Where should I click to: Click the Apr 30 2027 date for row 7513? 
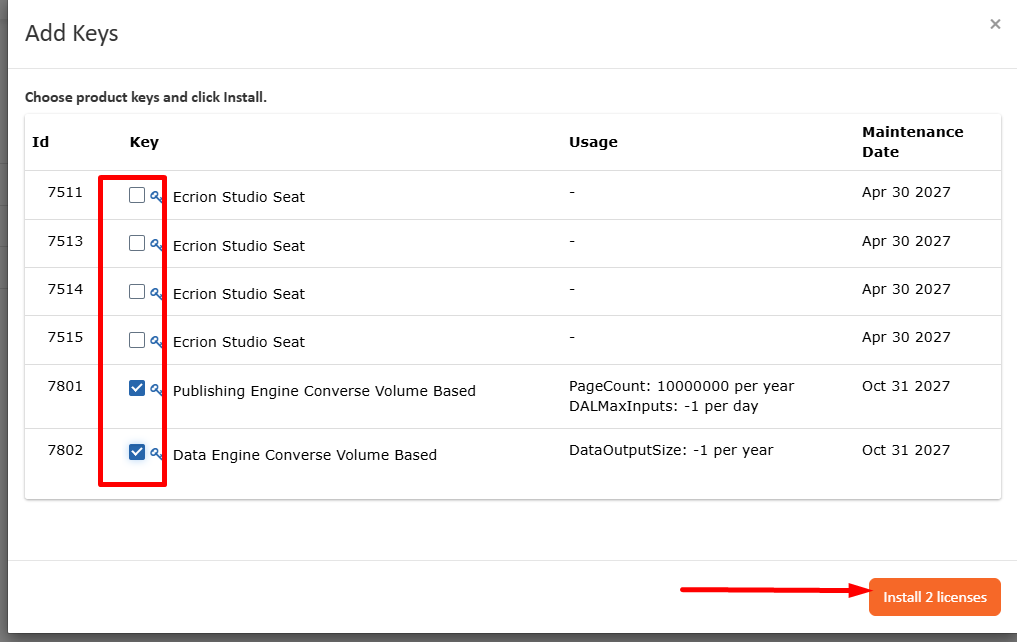[906, 241]
